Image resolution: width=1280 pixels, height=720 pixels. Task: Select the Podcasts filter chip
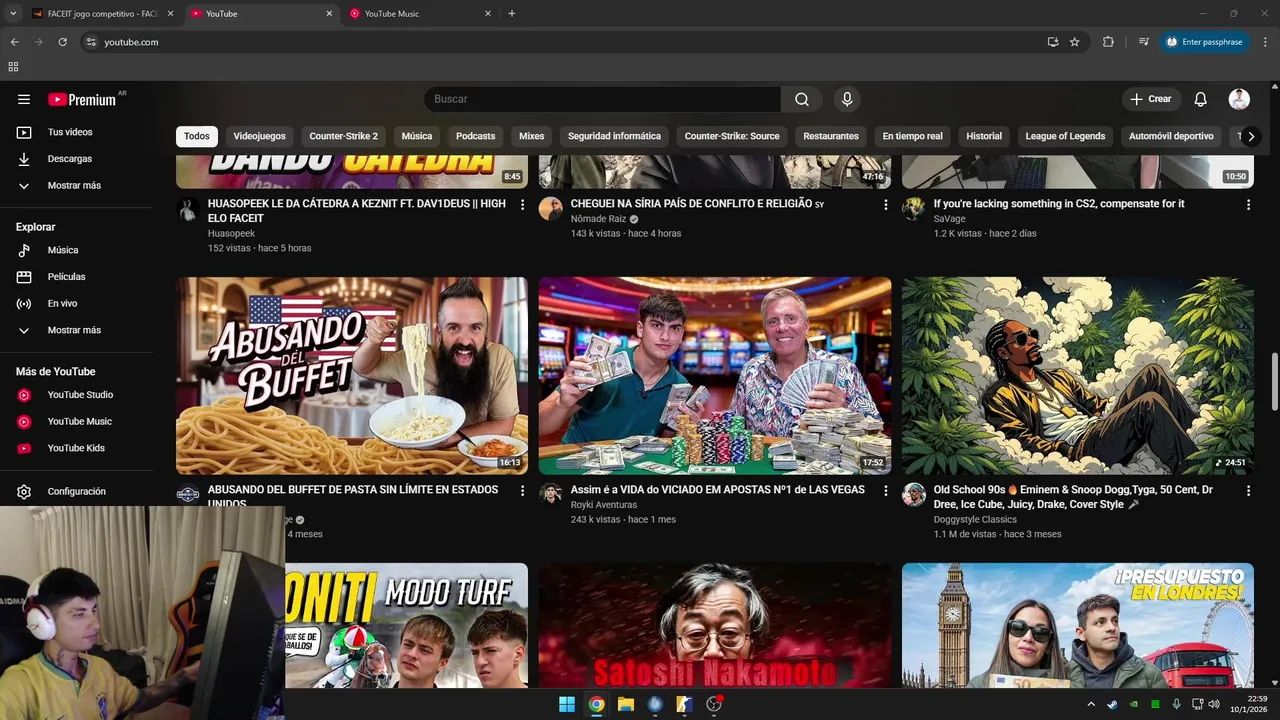coord(476,136)
